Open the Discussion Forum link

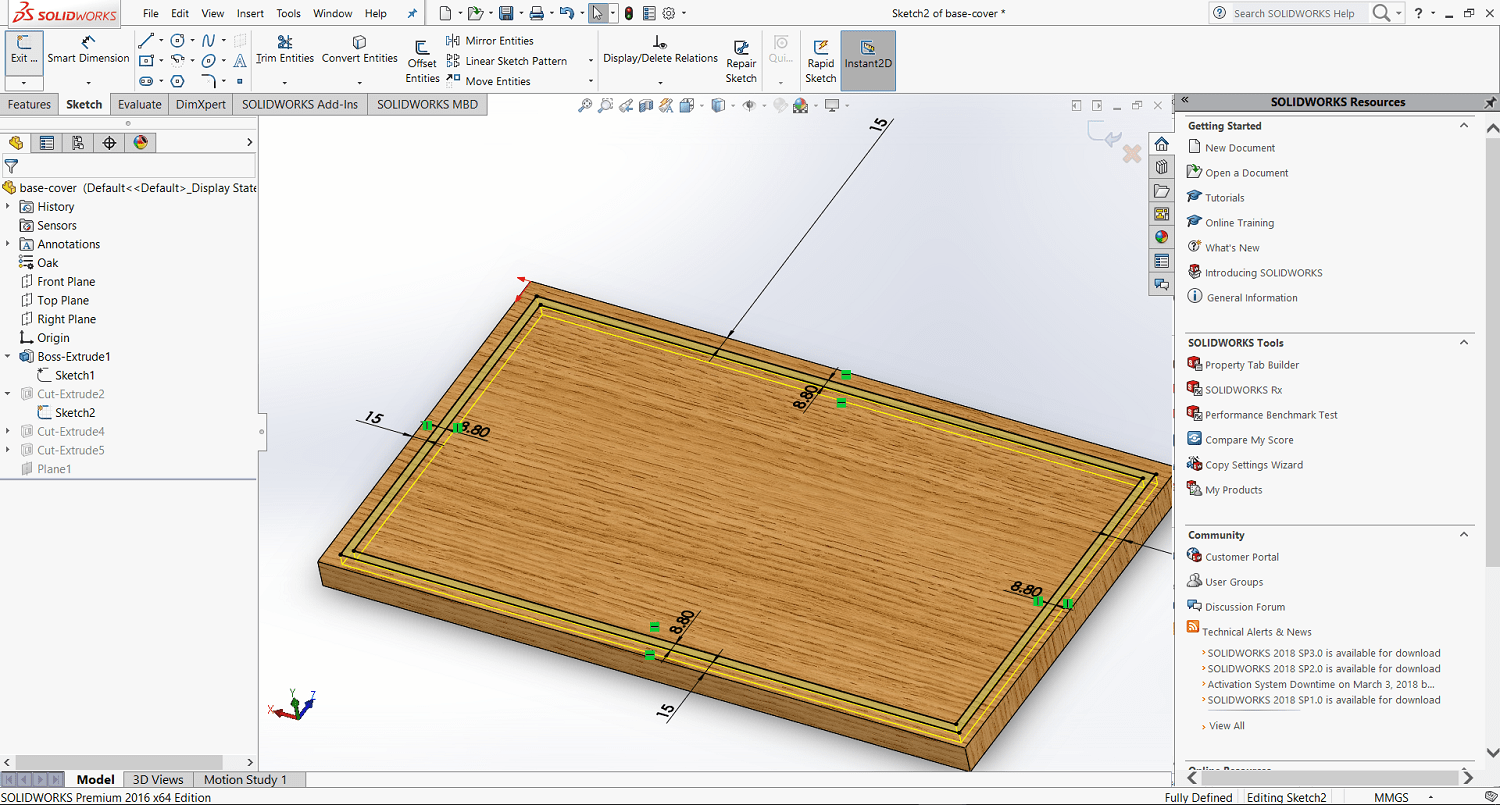coord(1244,607)
